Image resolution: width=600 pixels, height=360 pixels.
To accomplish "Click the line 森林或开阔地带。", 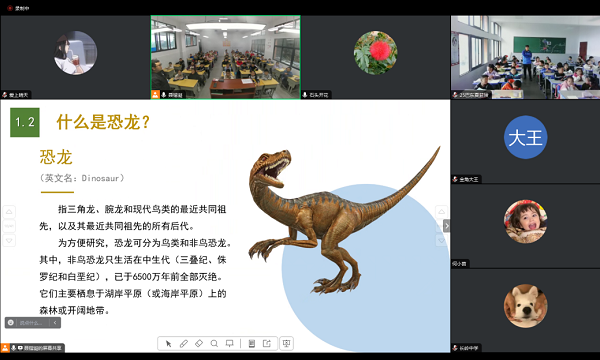I will [x=75, y=310].
